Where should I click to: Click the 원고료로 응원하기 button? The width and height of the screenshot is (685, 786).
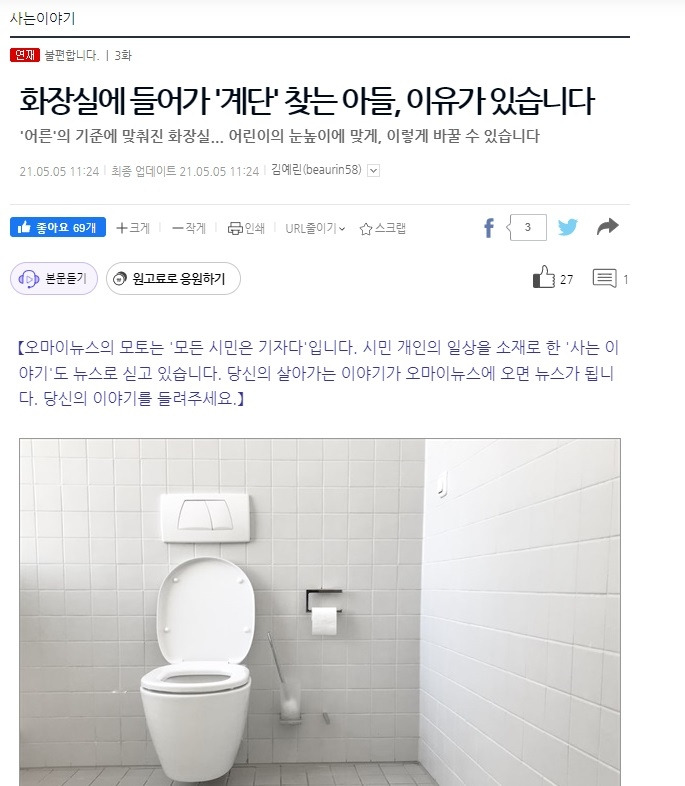[x=173, y=278]
